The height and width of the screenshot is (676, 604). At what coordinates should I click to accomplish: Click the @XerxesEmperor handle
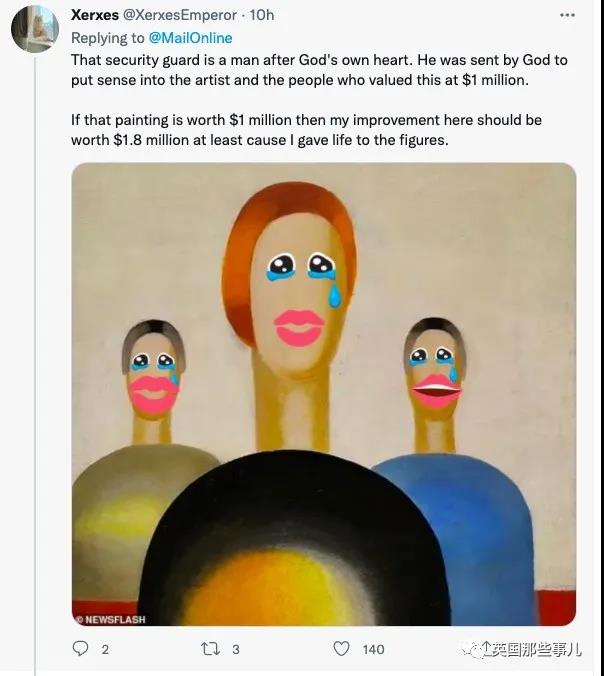(x=186, y=15)
